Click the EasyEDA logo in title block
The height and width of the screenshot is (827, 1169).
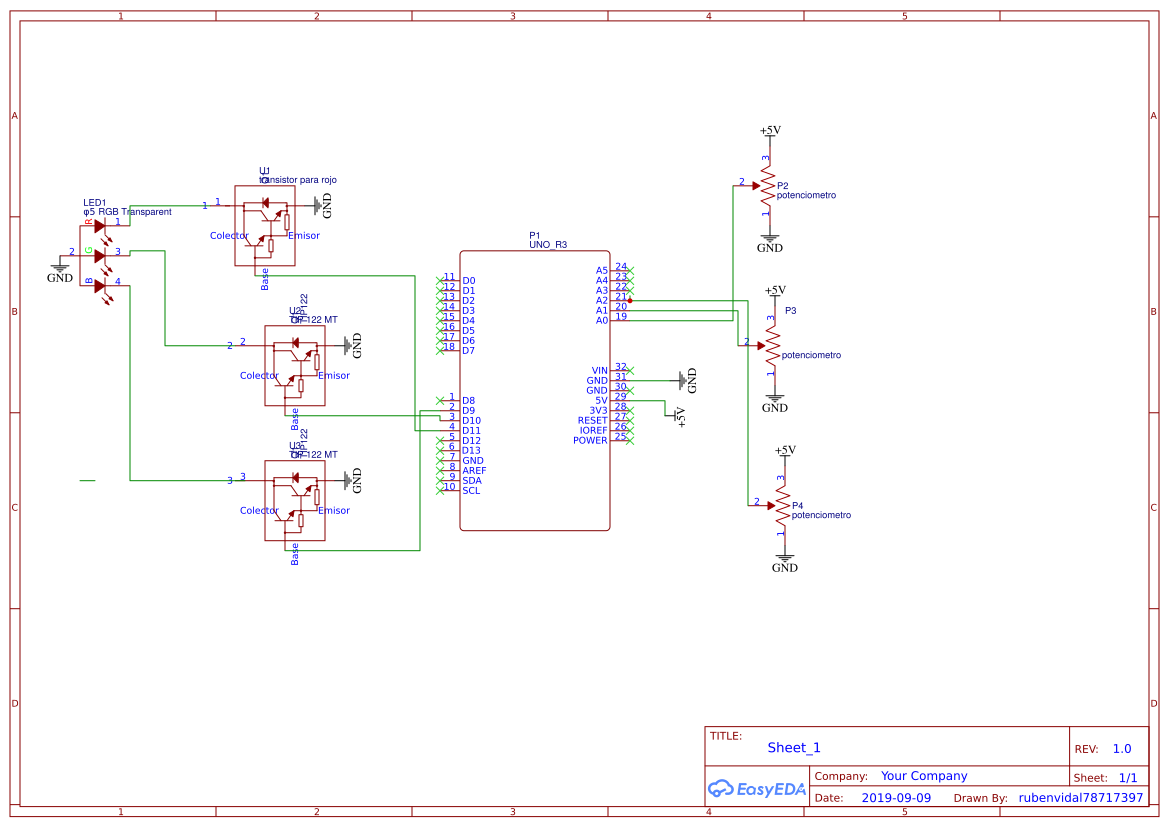tap(757, 788)
